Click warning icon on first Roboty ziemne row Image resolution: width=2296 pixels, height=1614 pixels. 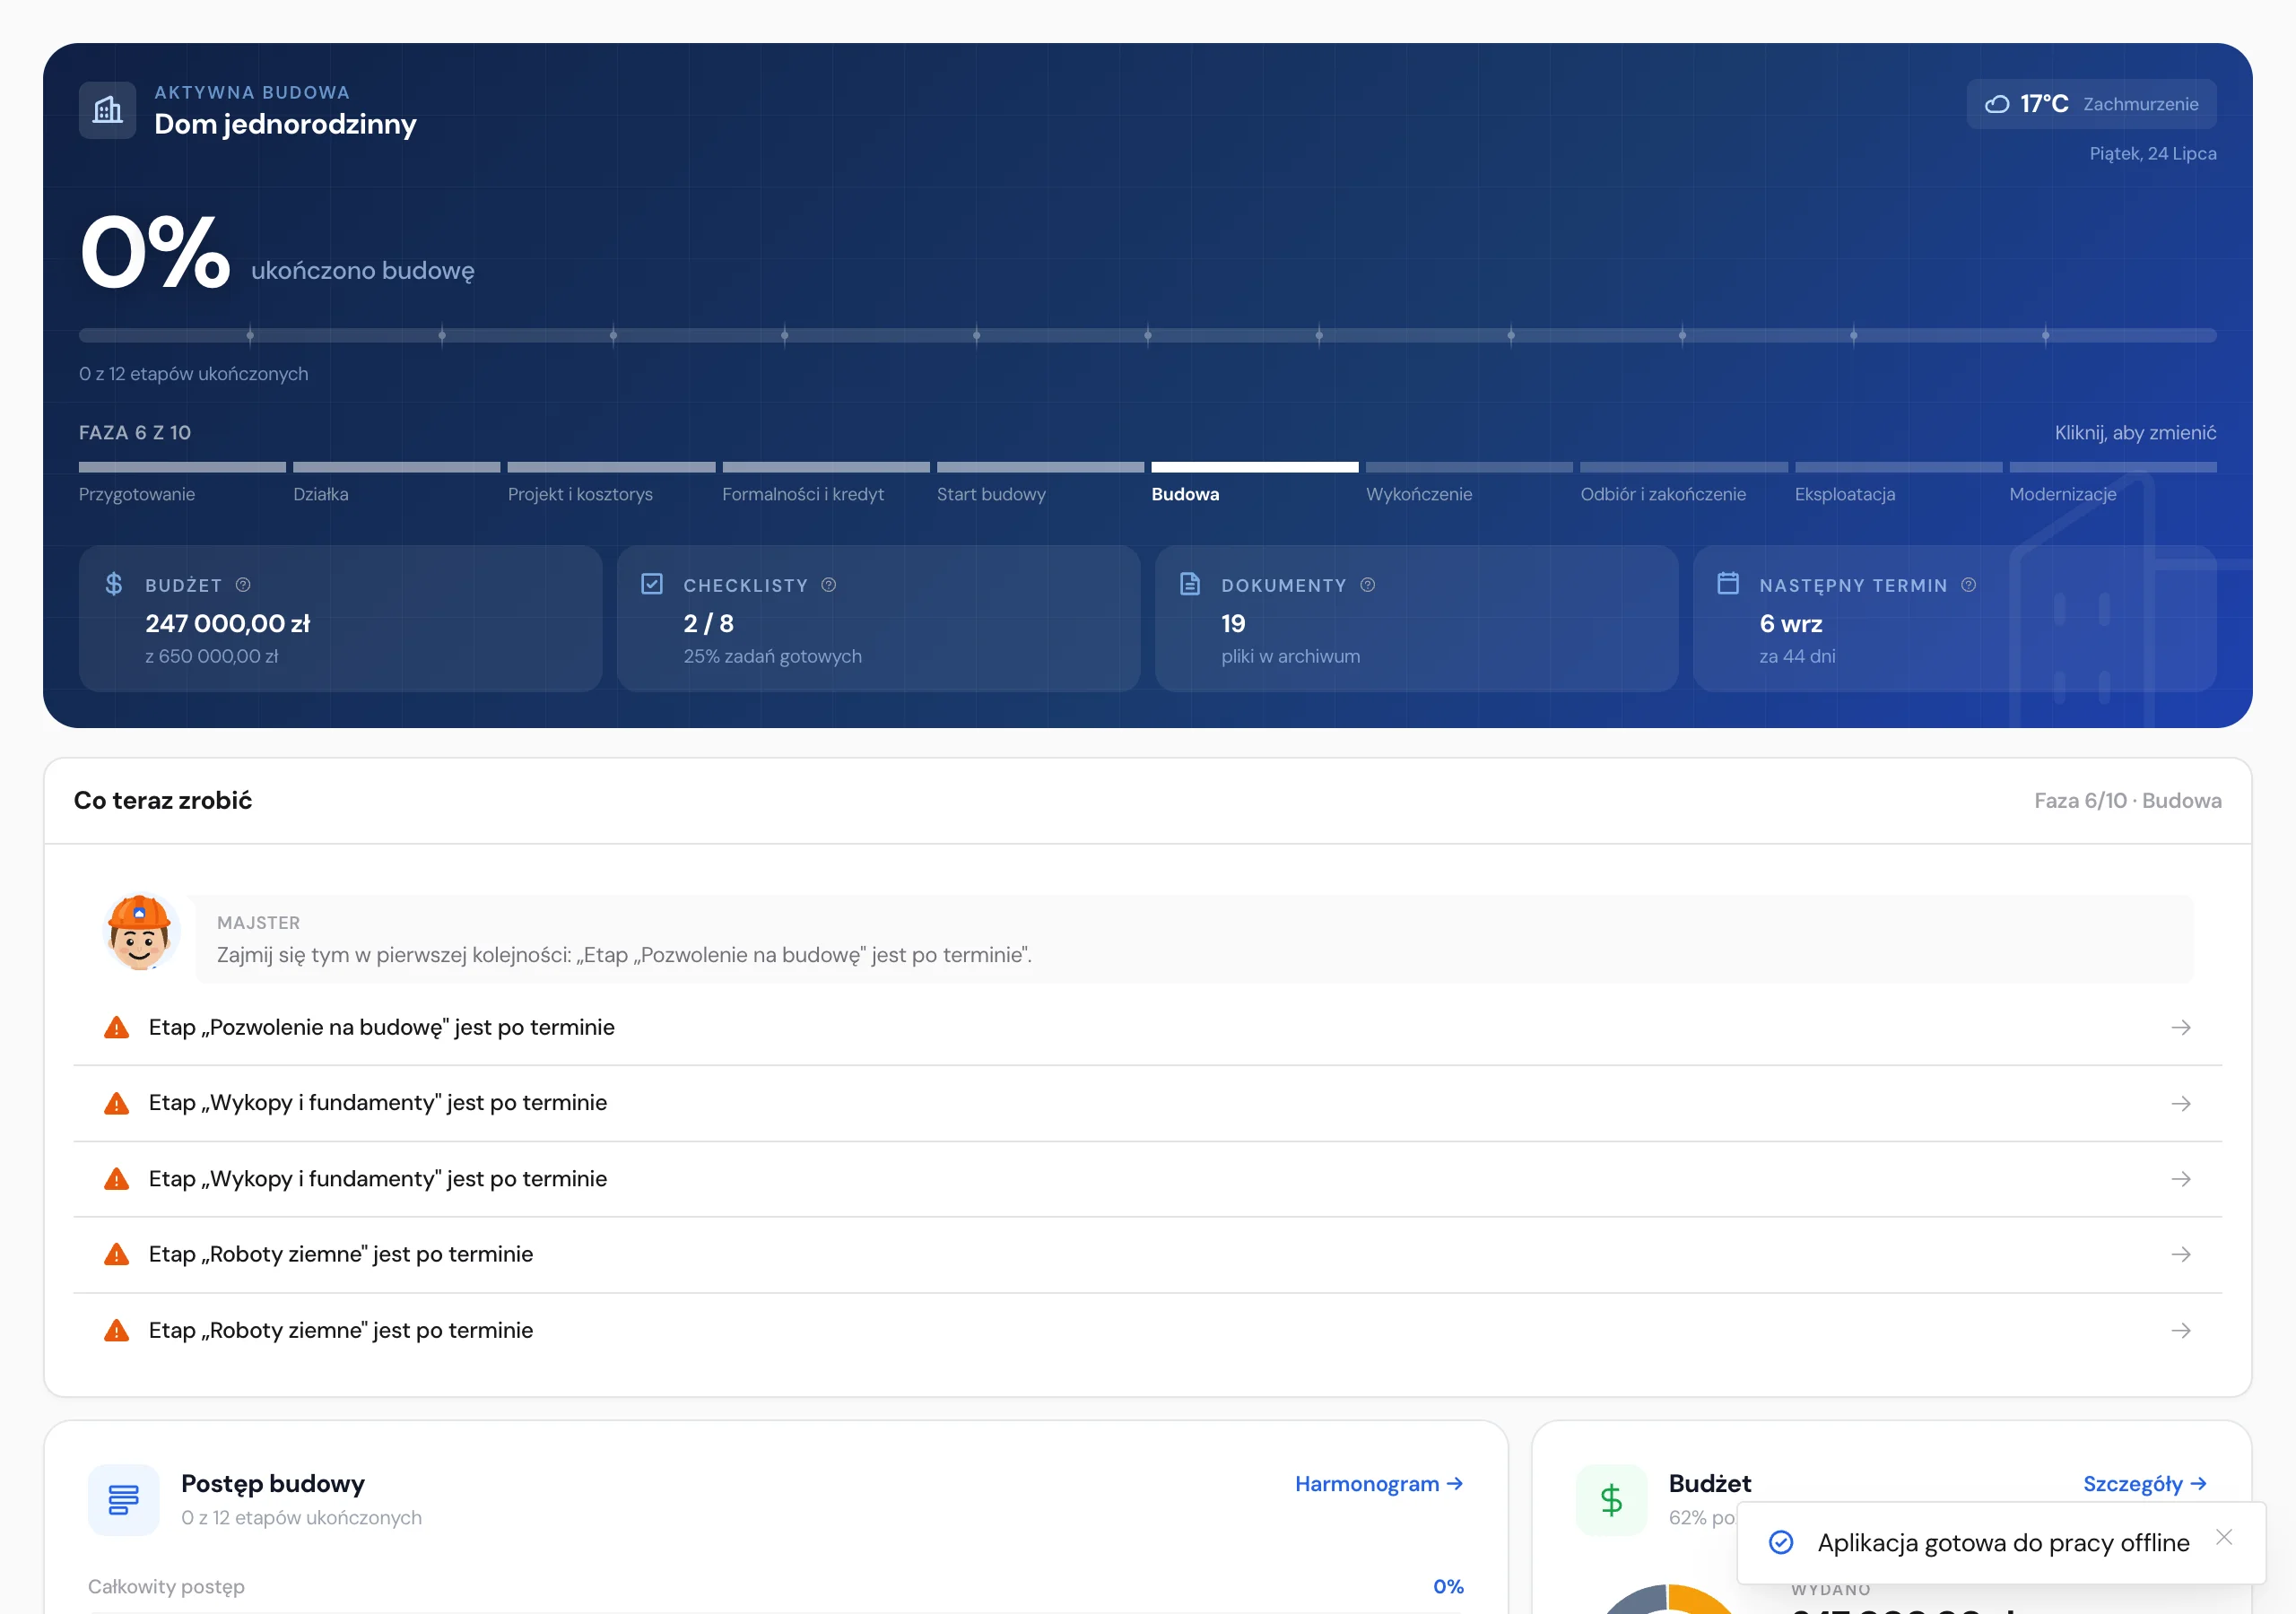point(117,1255)
